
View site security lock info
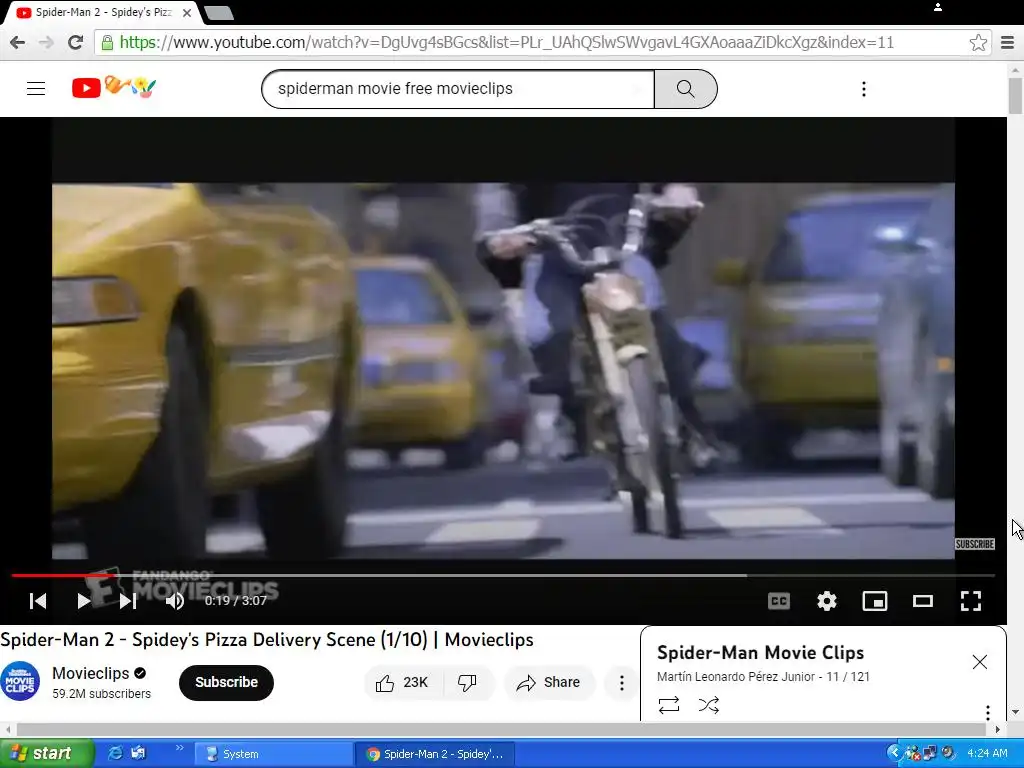(107, 42)
